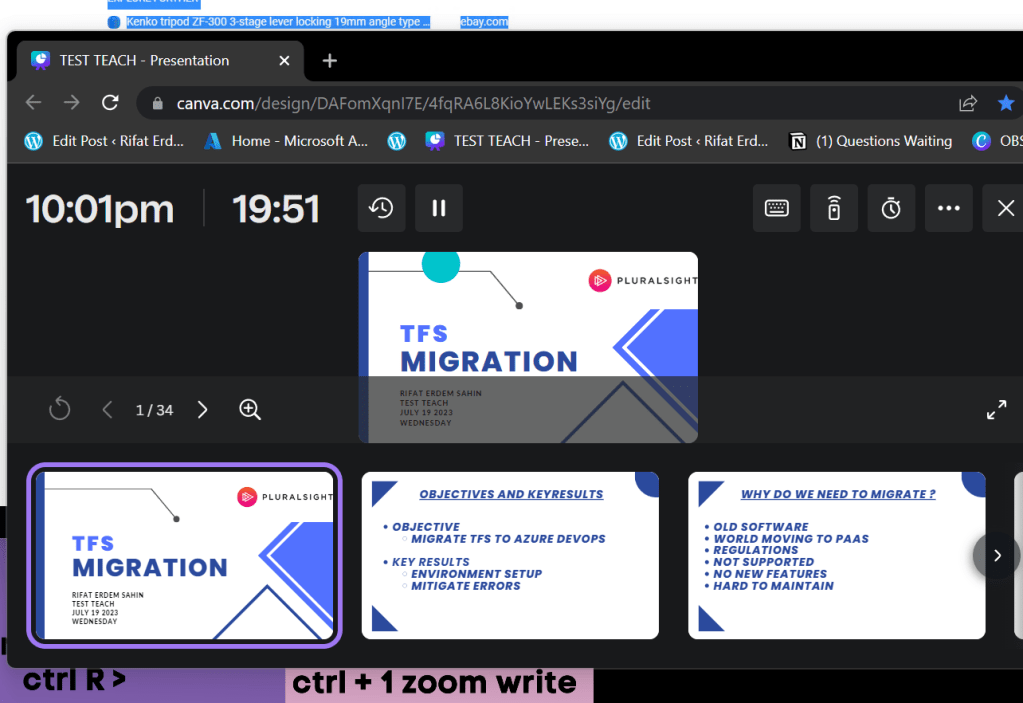Close the TEST TEACH - Presentation tab
Screen dimensions: 1023x703
[284, 61]
